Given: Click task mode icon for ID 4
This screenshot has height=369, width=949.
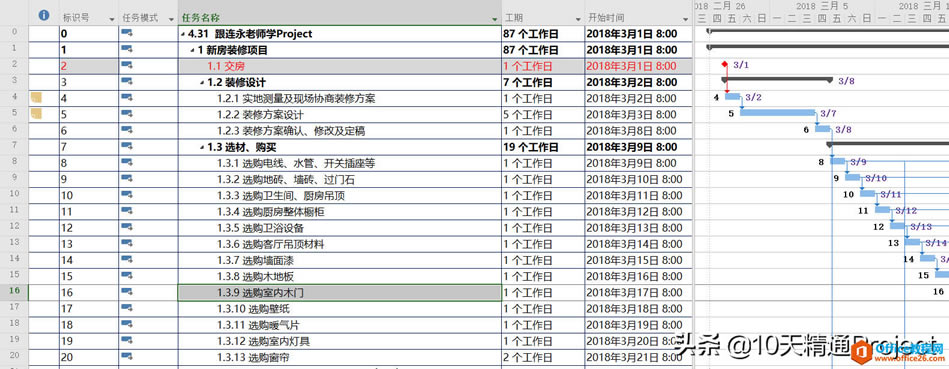Looking at the screenshot, I should [128, 98].
